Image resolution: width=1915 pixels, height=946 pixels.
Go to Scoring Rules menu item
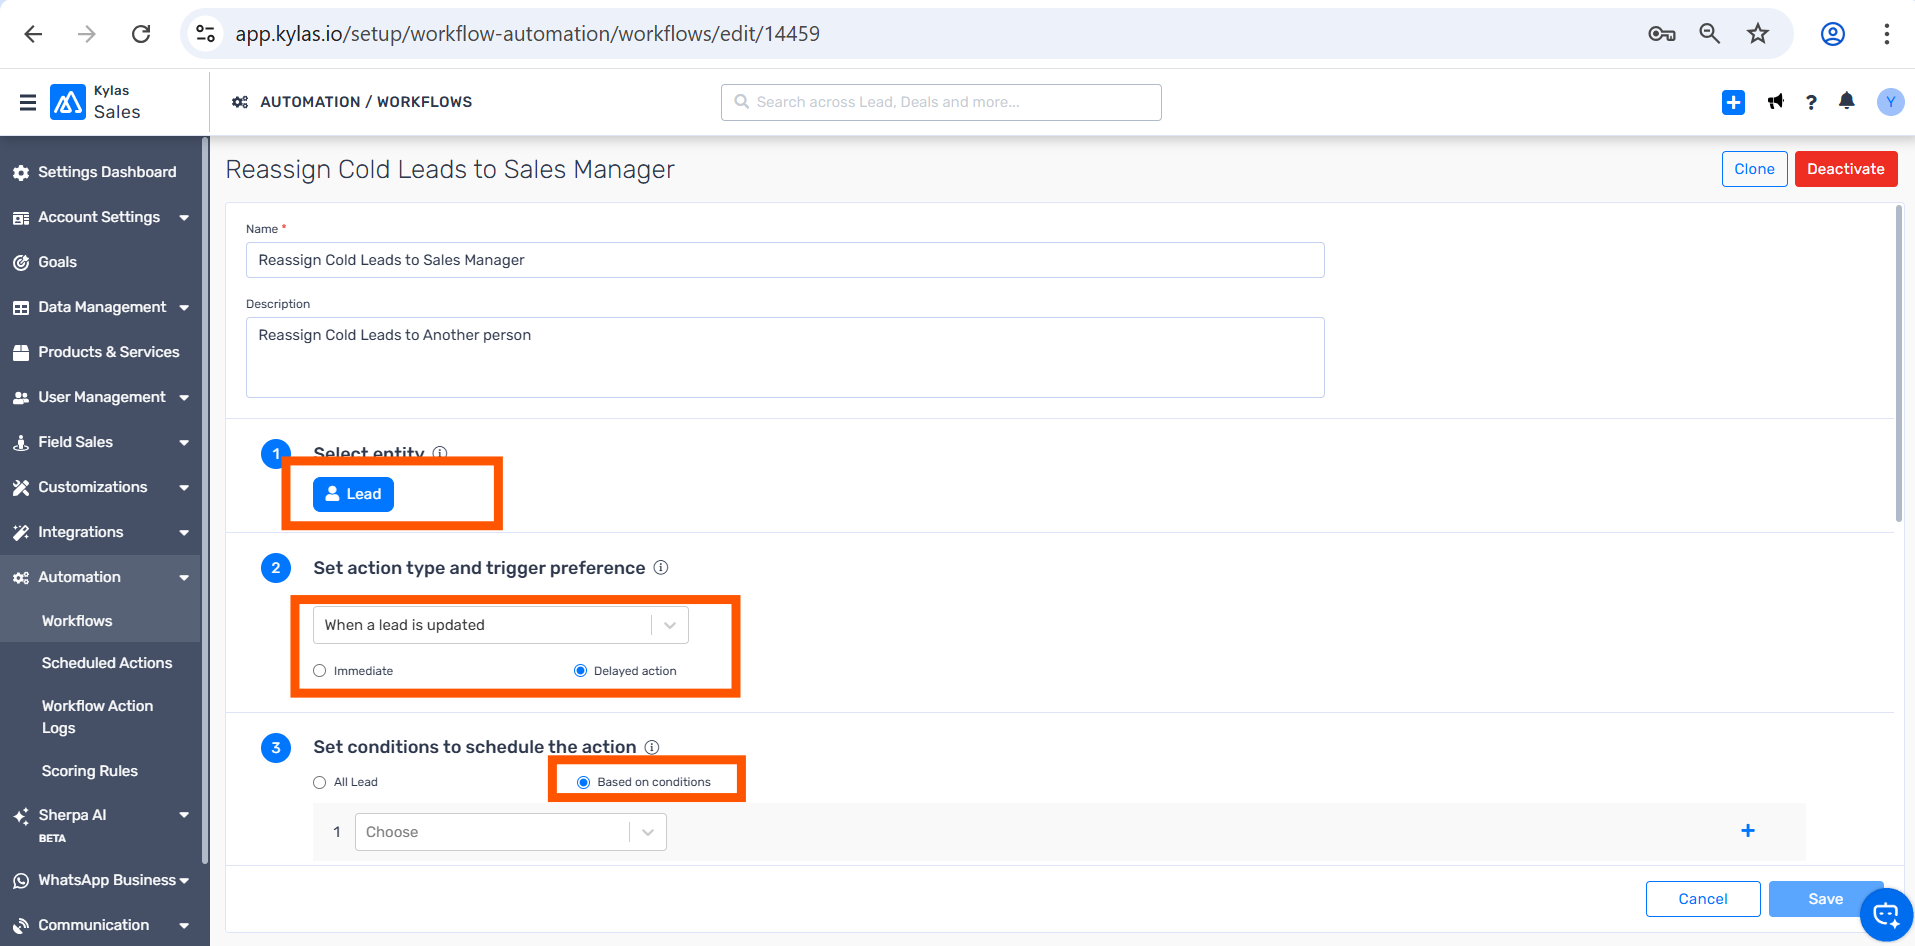click(90, 771)
